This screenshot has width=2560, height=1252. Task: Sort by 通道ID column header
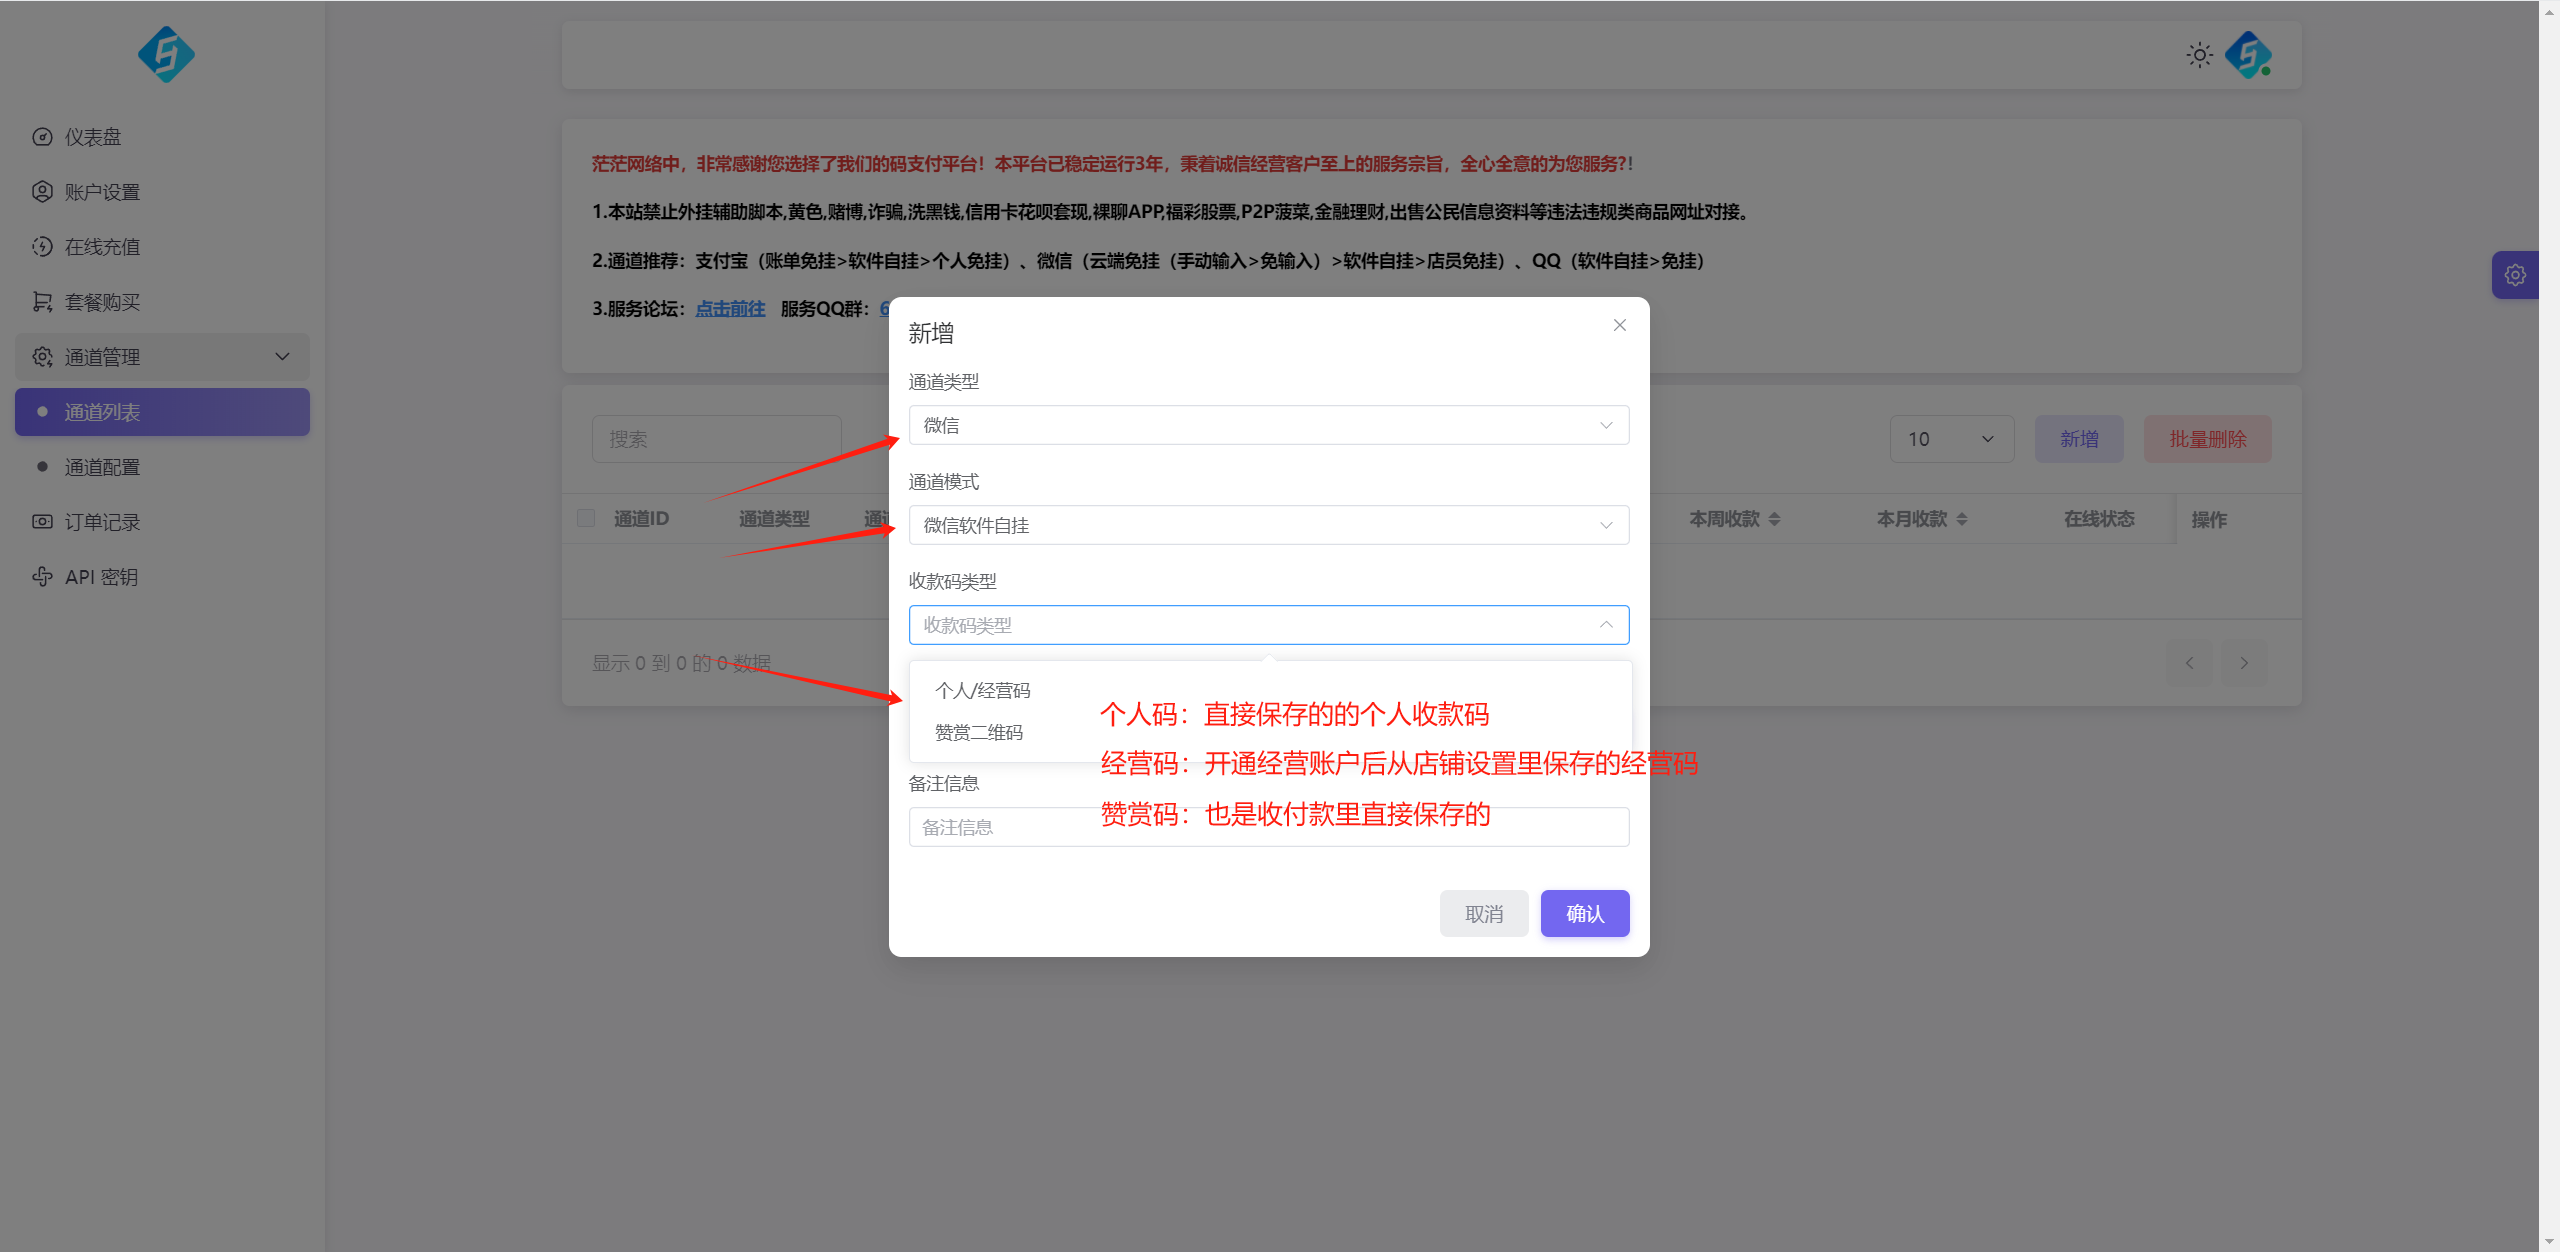641,519
